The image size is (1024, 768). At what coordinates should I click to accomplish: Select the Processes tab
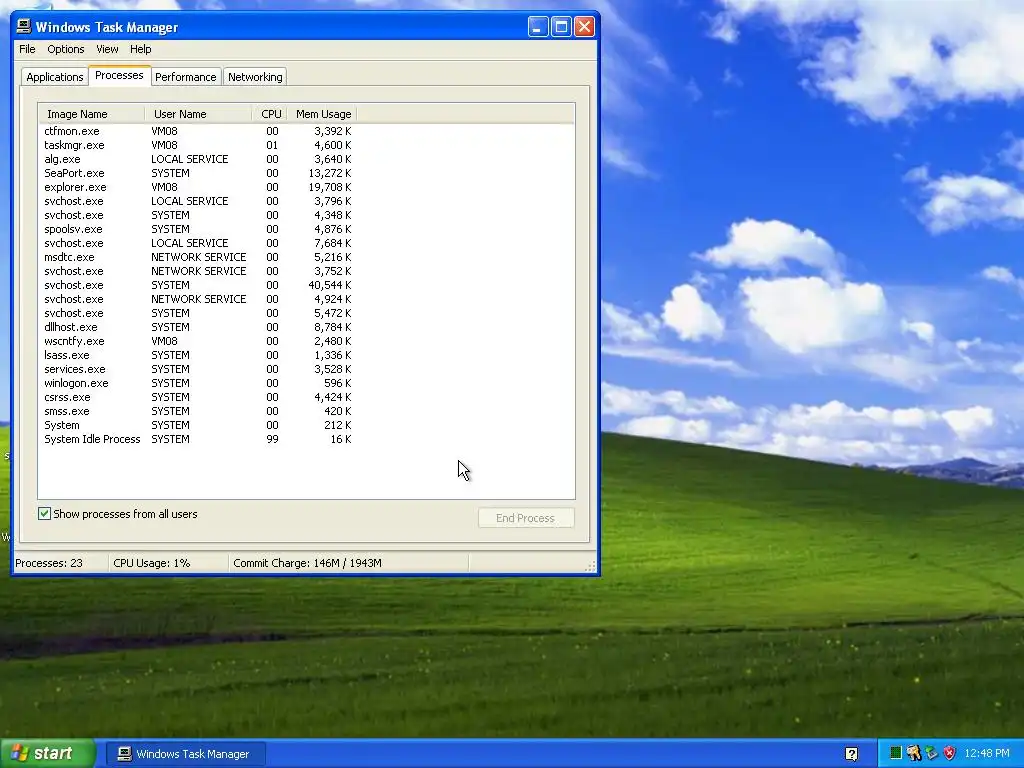[120, 75]
